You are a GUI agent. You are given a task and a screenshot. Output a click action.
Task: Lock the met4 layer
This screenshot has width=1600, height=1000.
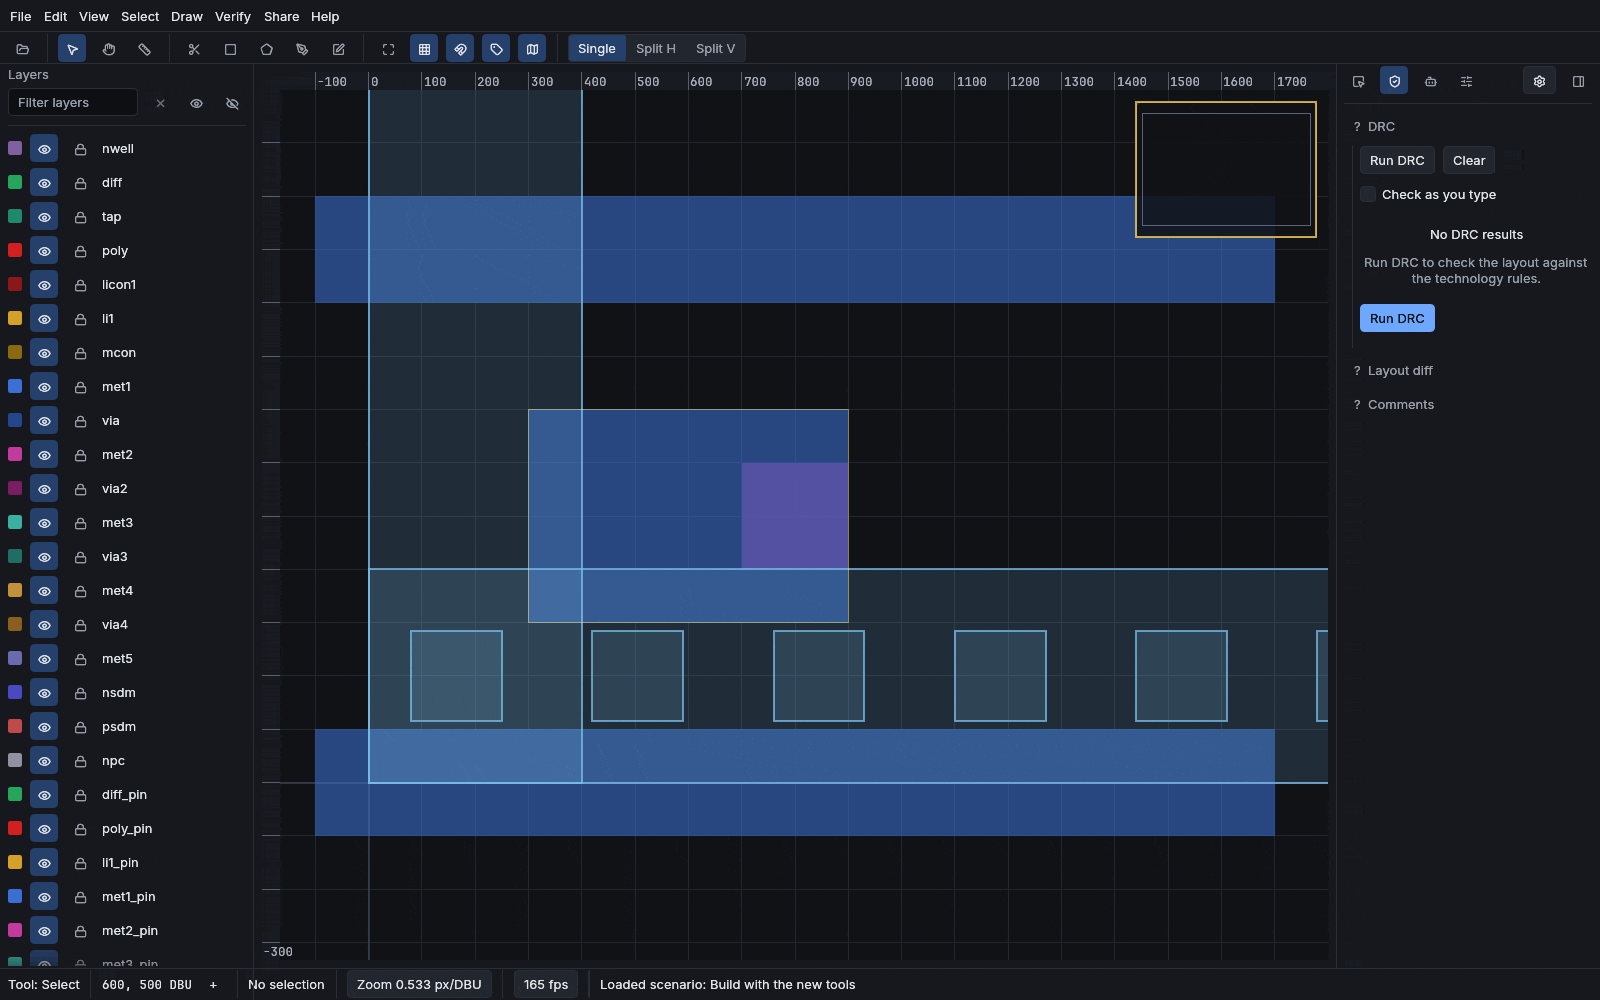[80, 591]
